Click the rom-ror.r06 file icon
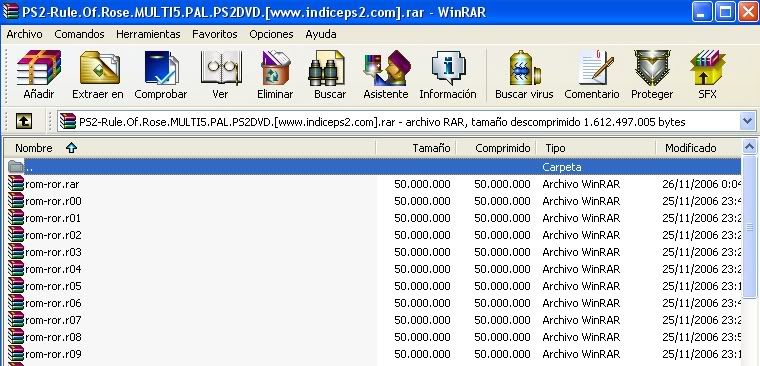 tap(16, 302)
